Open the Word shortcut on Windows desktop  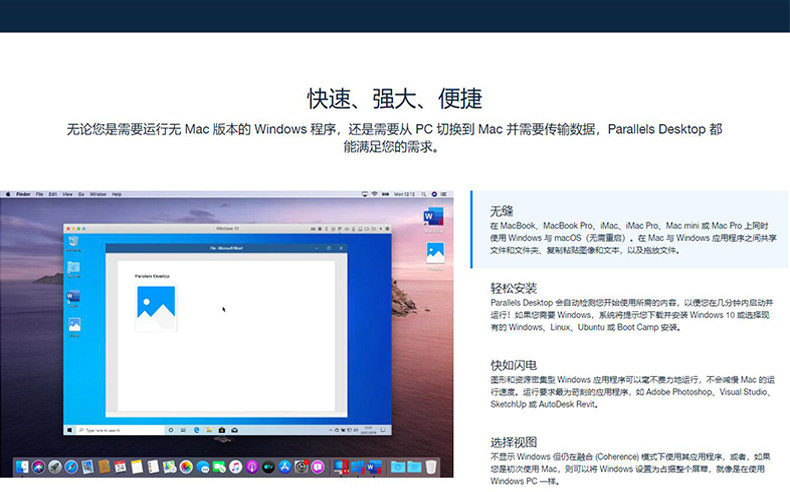74,299
